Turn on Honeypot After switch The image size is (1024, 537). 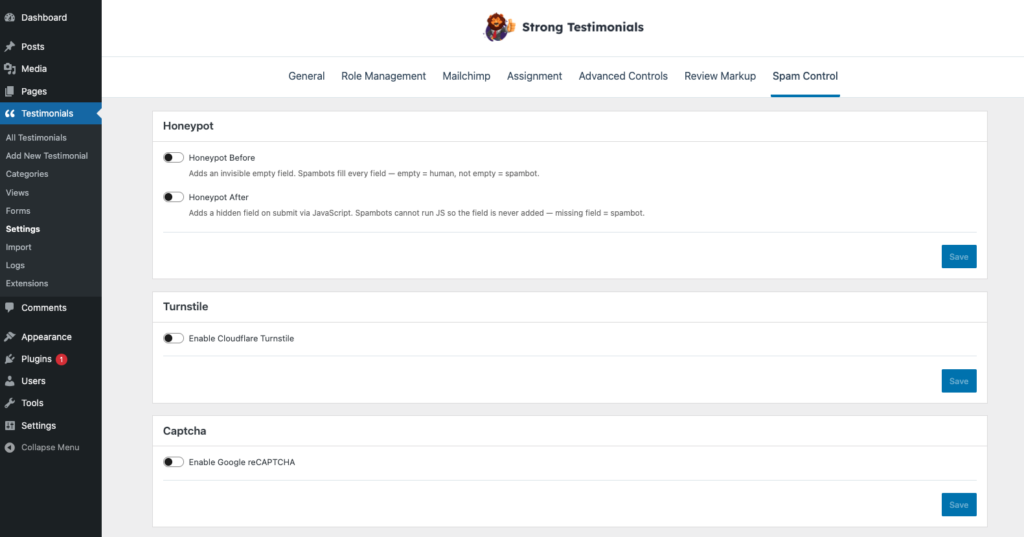[173, 197]
